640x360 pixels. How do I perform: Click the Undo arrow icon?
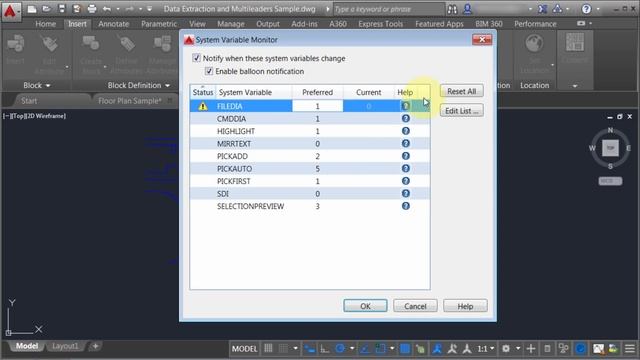point(107,9)
